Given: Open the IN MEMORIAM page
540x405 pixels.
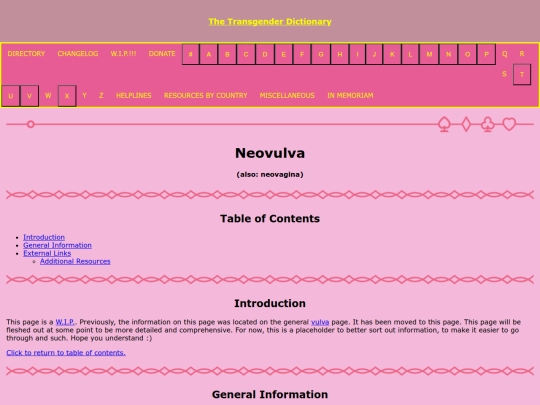Looking at the screenshot, I should pos(350,95).
